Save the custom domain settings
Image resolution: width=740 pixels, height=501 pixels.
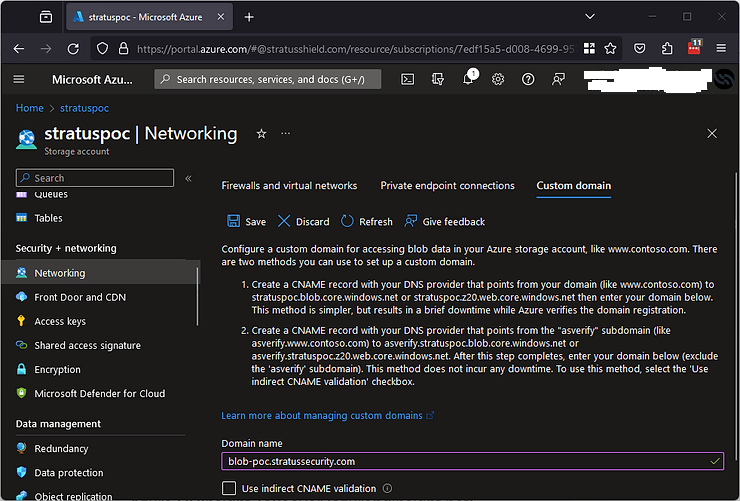pyautogui.click(x=246, y=221)
